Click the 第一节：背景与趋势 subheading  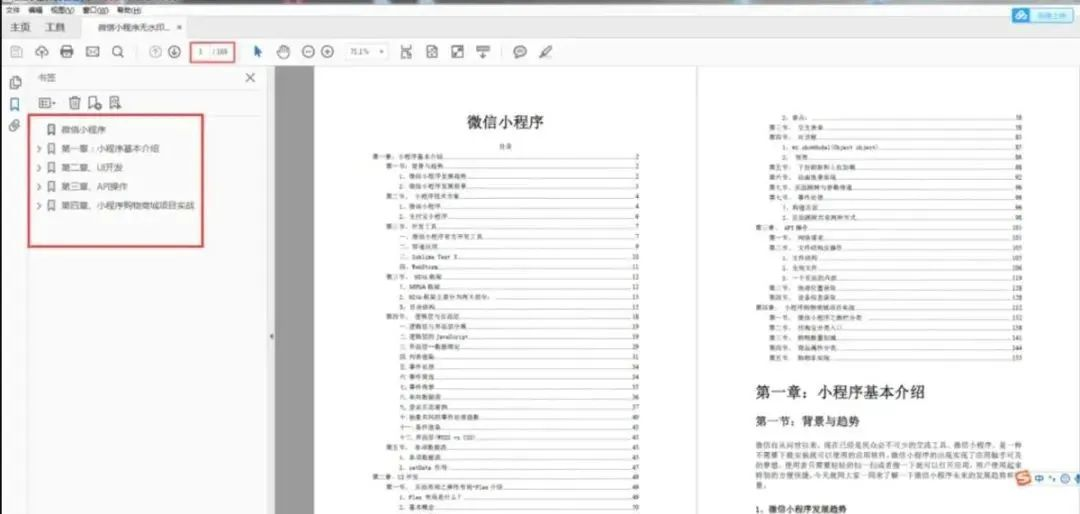tap(807, 420)
